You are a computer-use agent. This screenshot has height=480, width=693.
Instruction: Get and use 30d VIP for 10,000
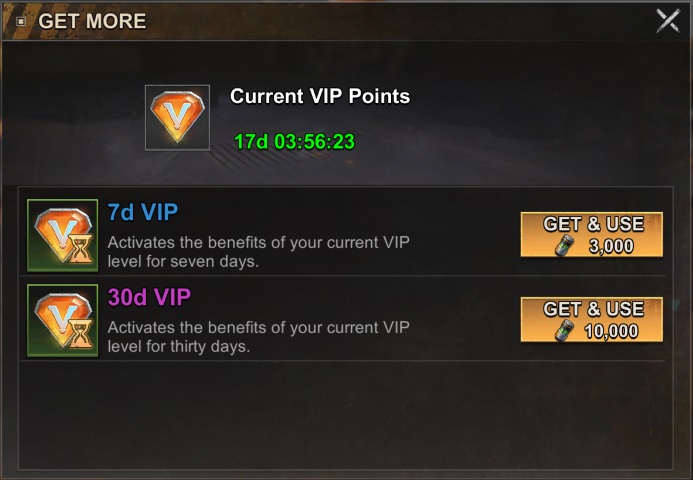[x=592, y=319]
